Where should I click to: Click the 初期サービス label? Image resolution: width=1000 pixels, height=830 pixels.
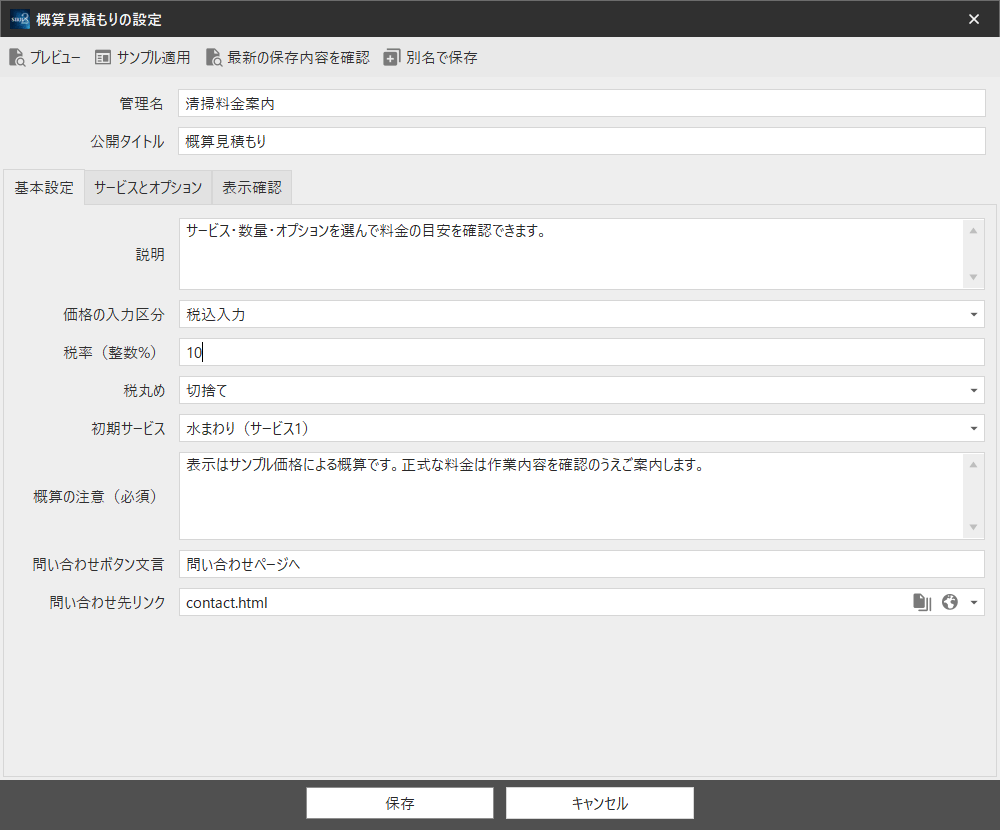128,429
